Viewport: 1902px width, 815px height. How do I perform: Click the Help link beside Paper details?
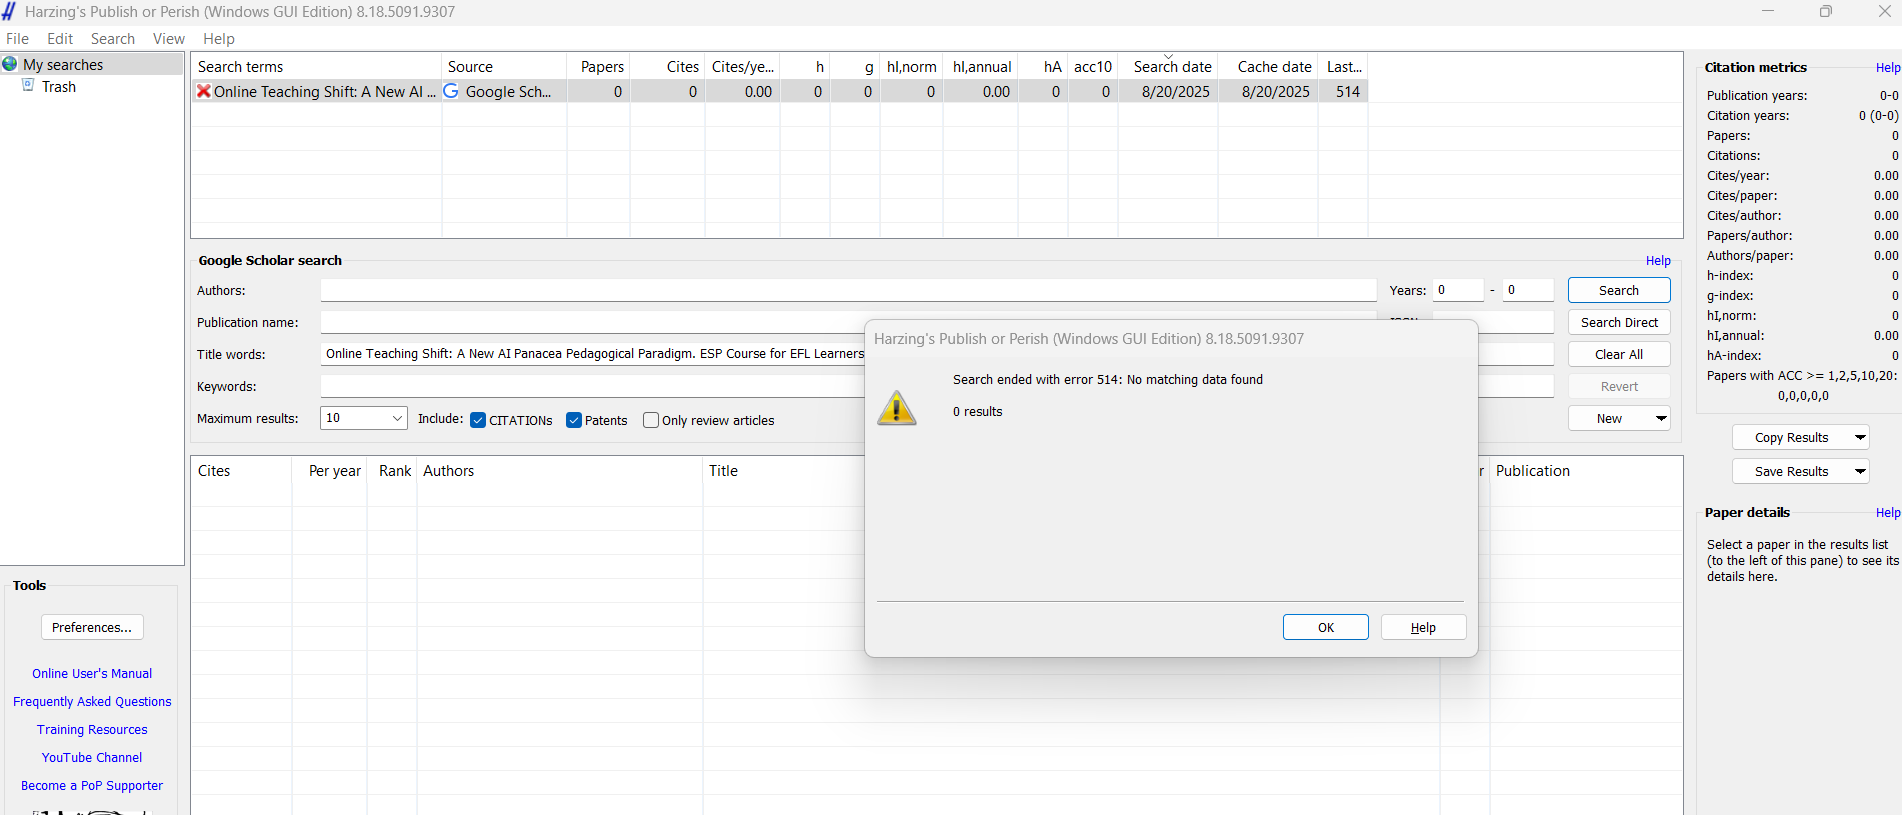click(1888, 513)
